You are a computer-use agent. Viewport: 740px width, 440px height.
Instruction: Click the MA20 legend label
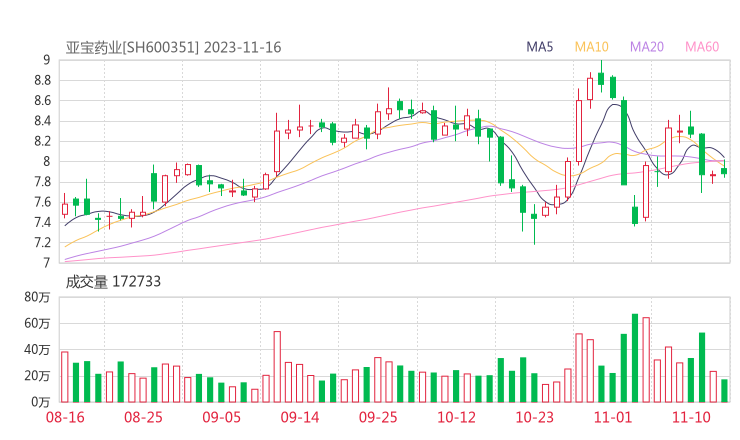[647, 47]
